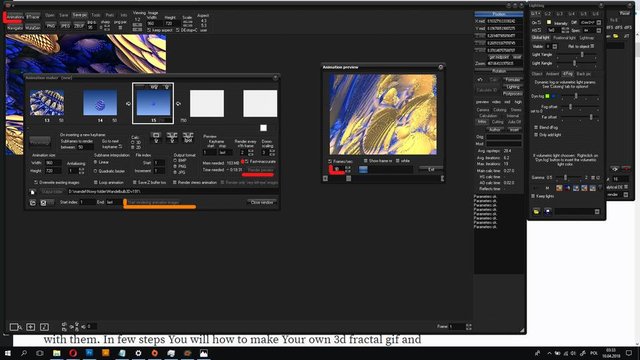Select keyframe 14 thumbnail
The image size is (640, 360).
click(100, 103)
